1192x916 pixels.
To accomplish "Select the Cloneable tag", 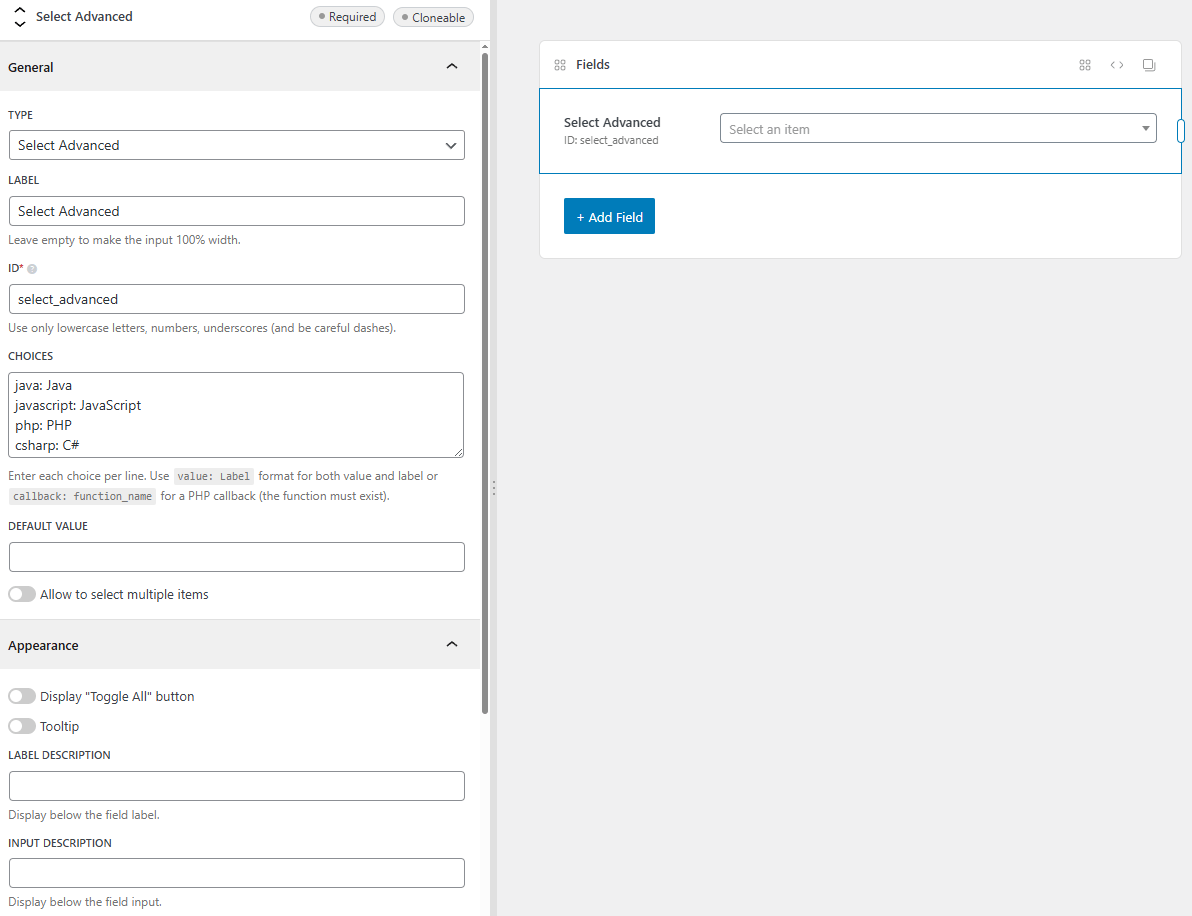I will [x=433, y=16].
